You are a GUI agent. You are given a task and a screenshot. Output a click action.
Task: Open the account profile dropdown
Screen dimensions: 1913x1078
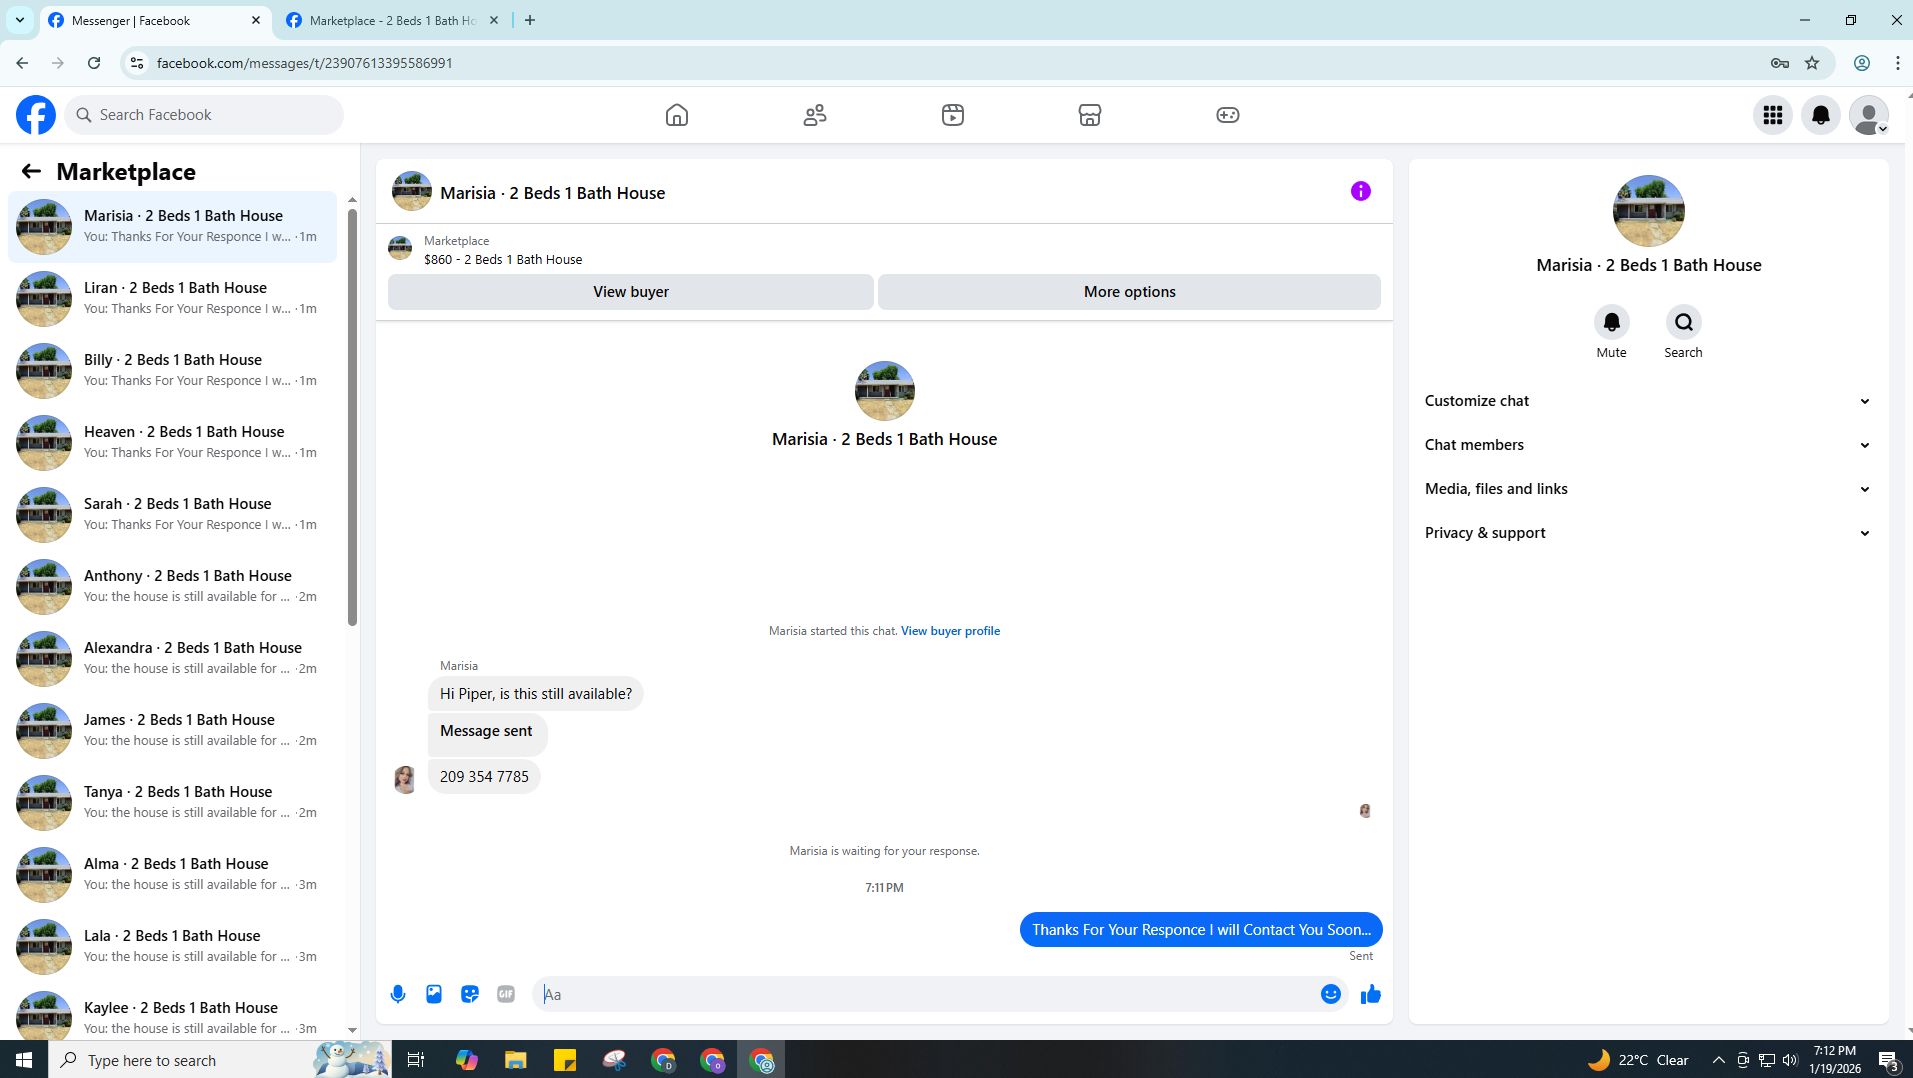tap(1869, 115)
